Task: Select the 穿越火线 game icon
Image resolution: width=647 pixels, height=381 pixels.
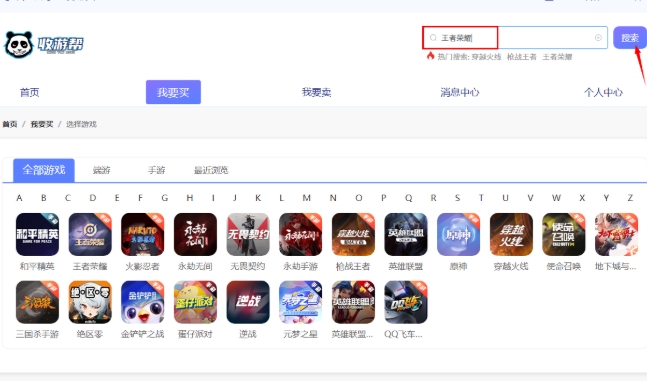Action: coord(511,234)
